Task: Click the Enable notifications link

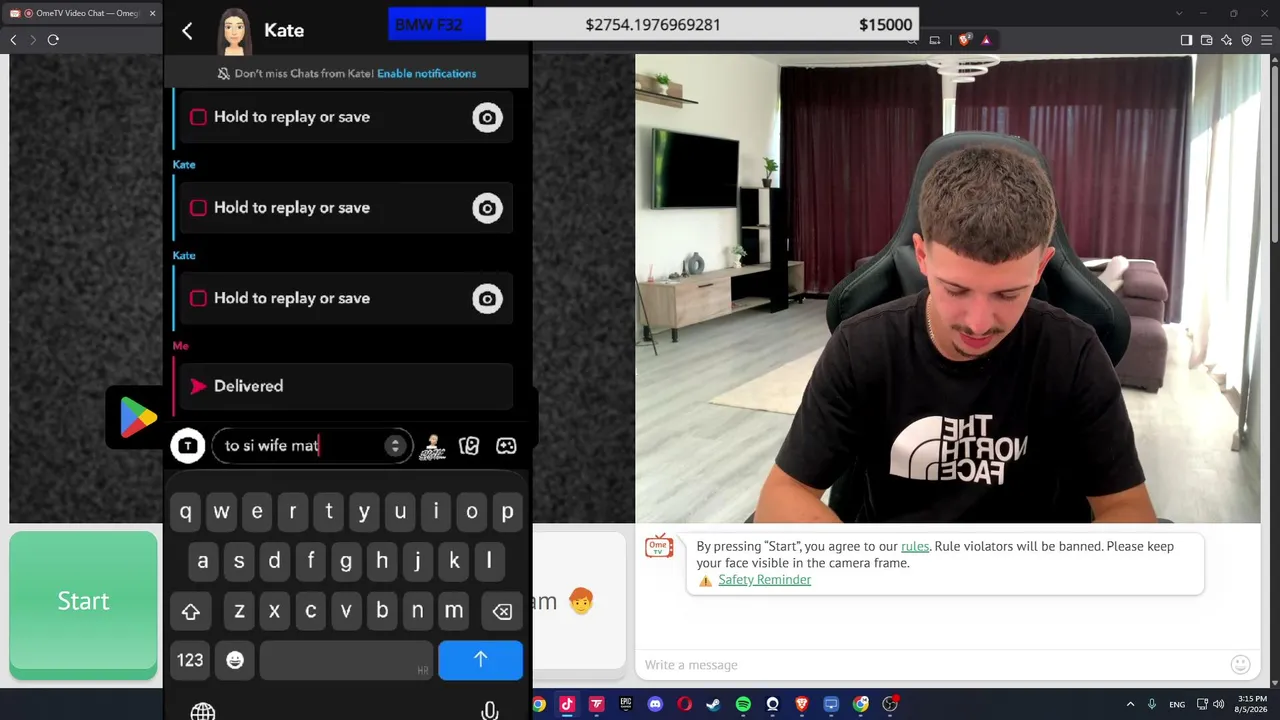Action: click(x=426, y=73)
